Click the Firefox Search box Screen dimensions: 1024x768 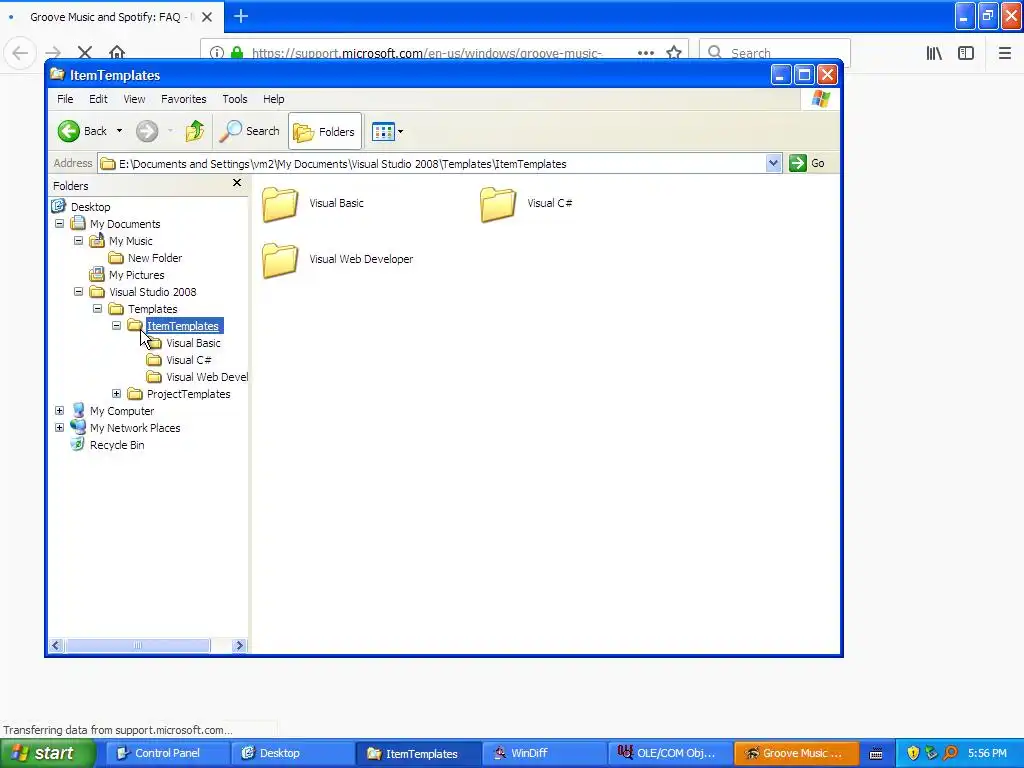coord(775,52)
